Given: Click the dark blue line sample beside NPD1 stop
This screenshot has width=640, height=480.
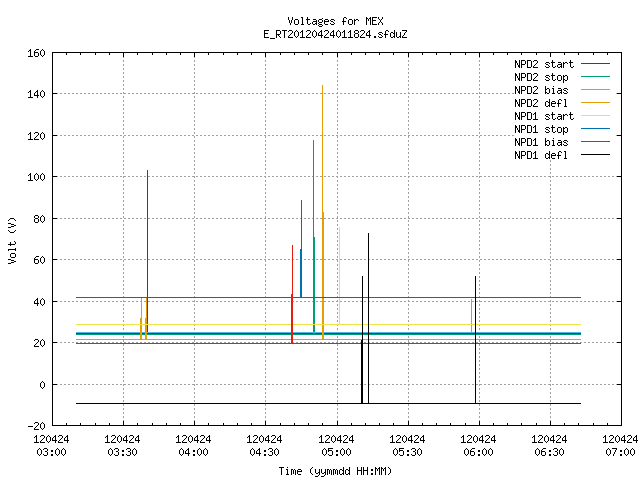Looking at the screenshot, I should [x=595, y=129].
